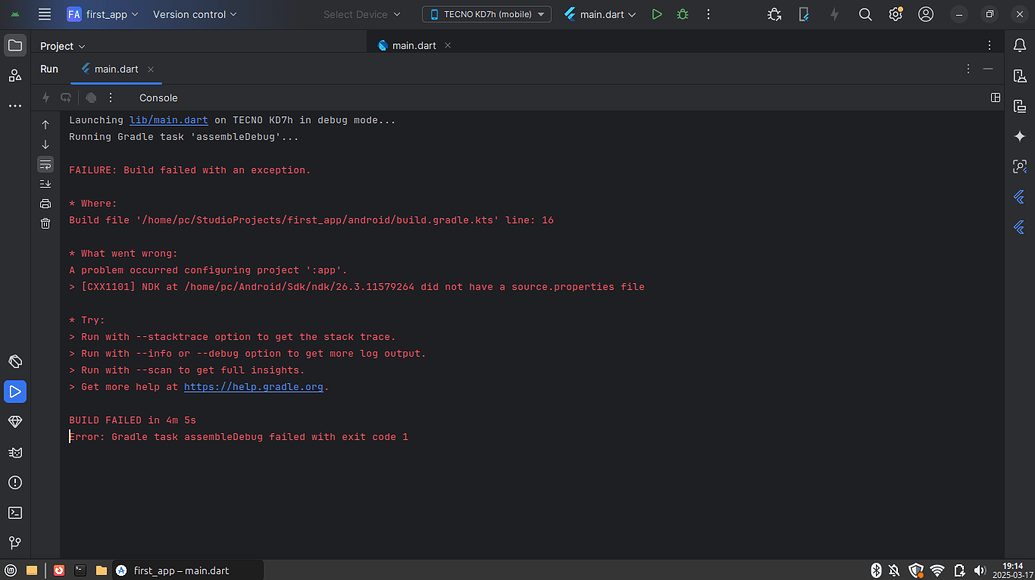Open the TECNO KD7h device dropdown
The image size is (1035, 580).
pos(487,14)
